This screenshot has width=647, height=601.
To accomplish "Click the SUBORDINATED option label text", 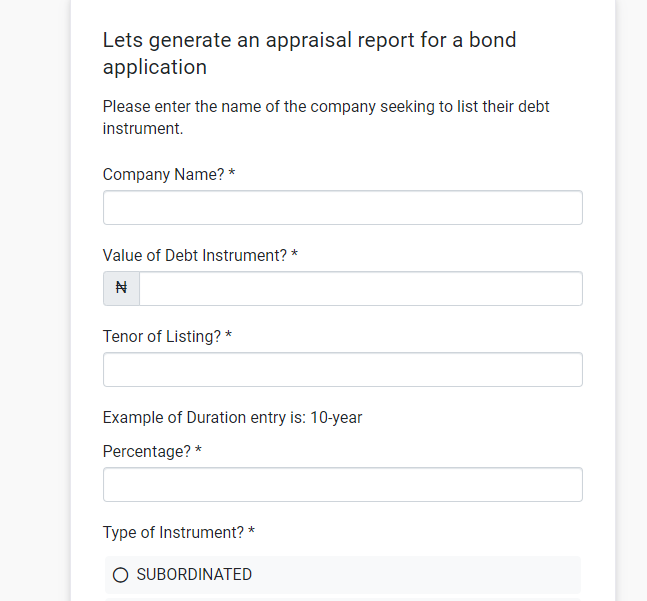I will (x=194, y=575).
